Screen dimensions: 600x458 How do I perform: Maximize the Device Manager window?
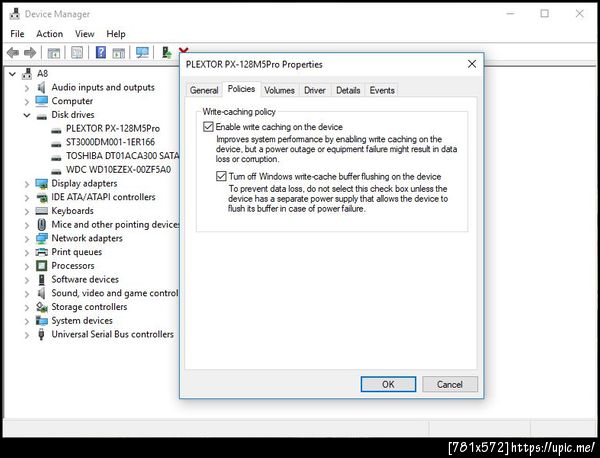pyautogui.click(x=545, y=14)
